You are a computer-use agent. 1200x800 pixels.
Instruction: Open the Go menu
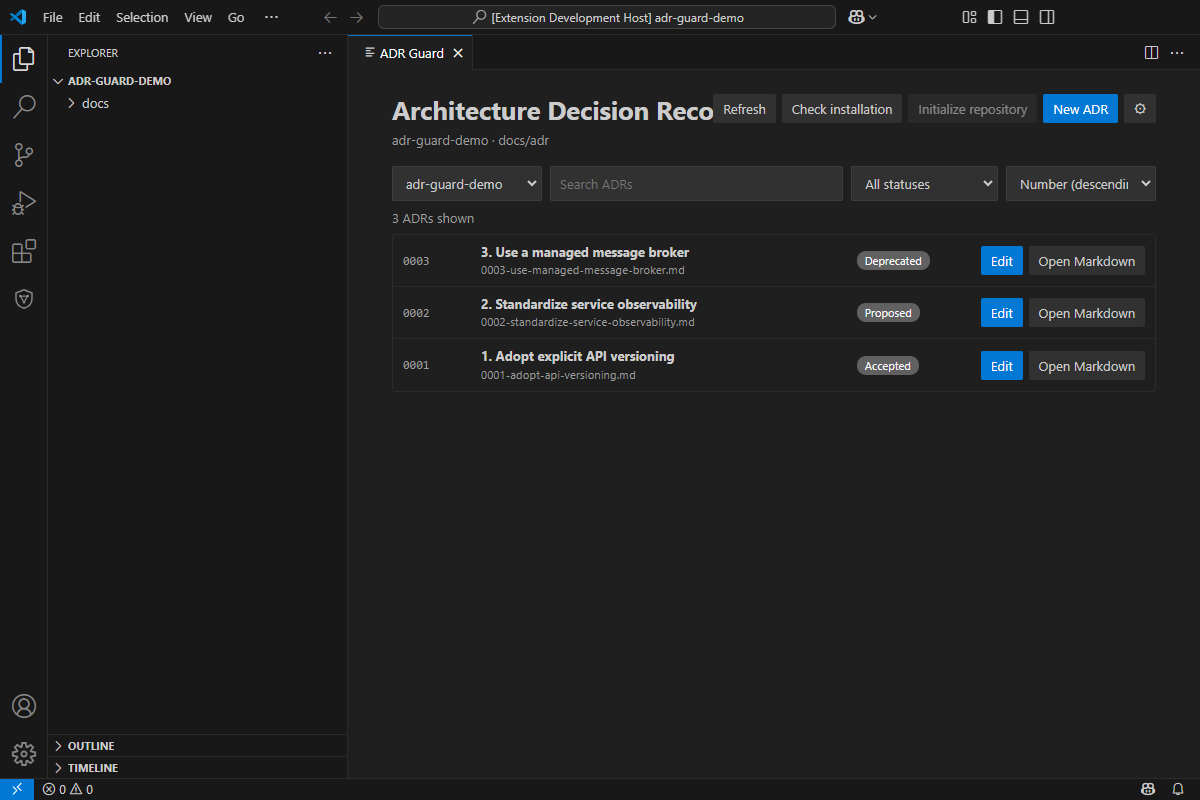tap(236, 17)
